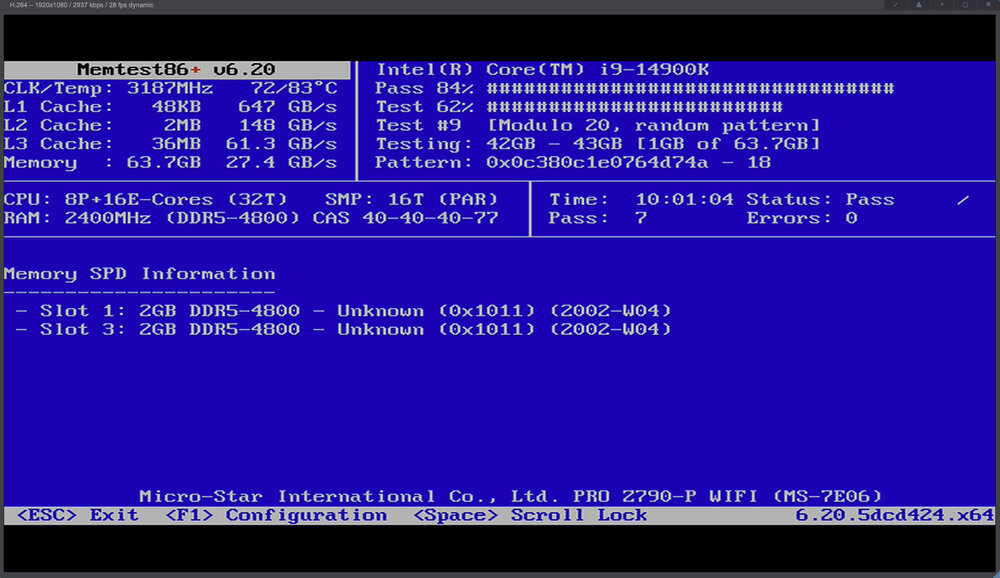Click the CPU 8P+16E-Cores (32T) text

[x=145, y=199]
